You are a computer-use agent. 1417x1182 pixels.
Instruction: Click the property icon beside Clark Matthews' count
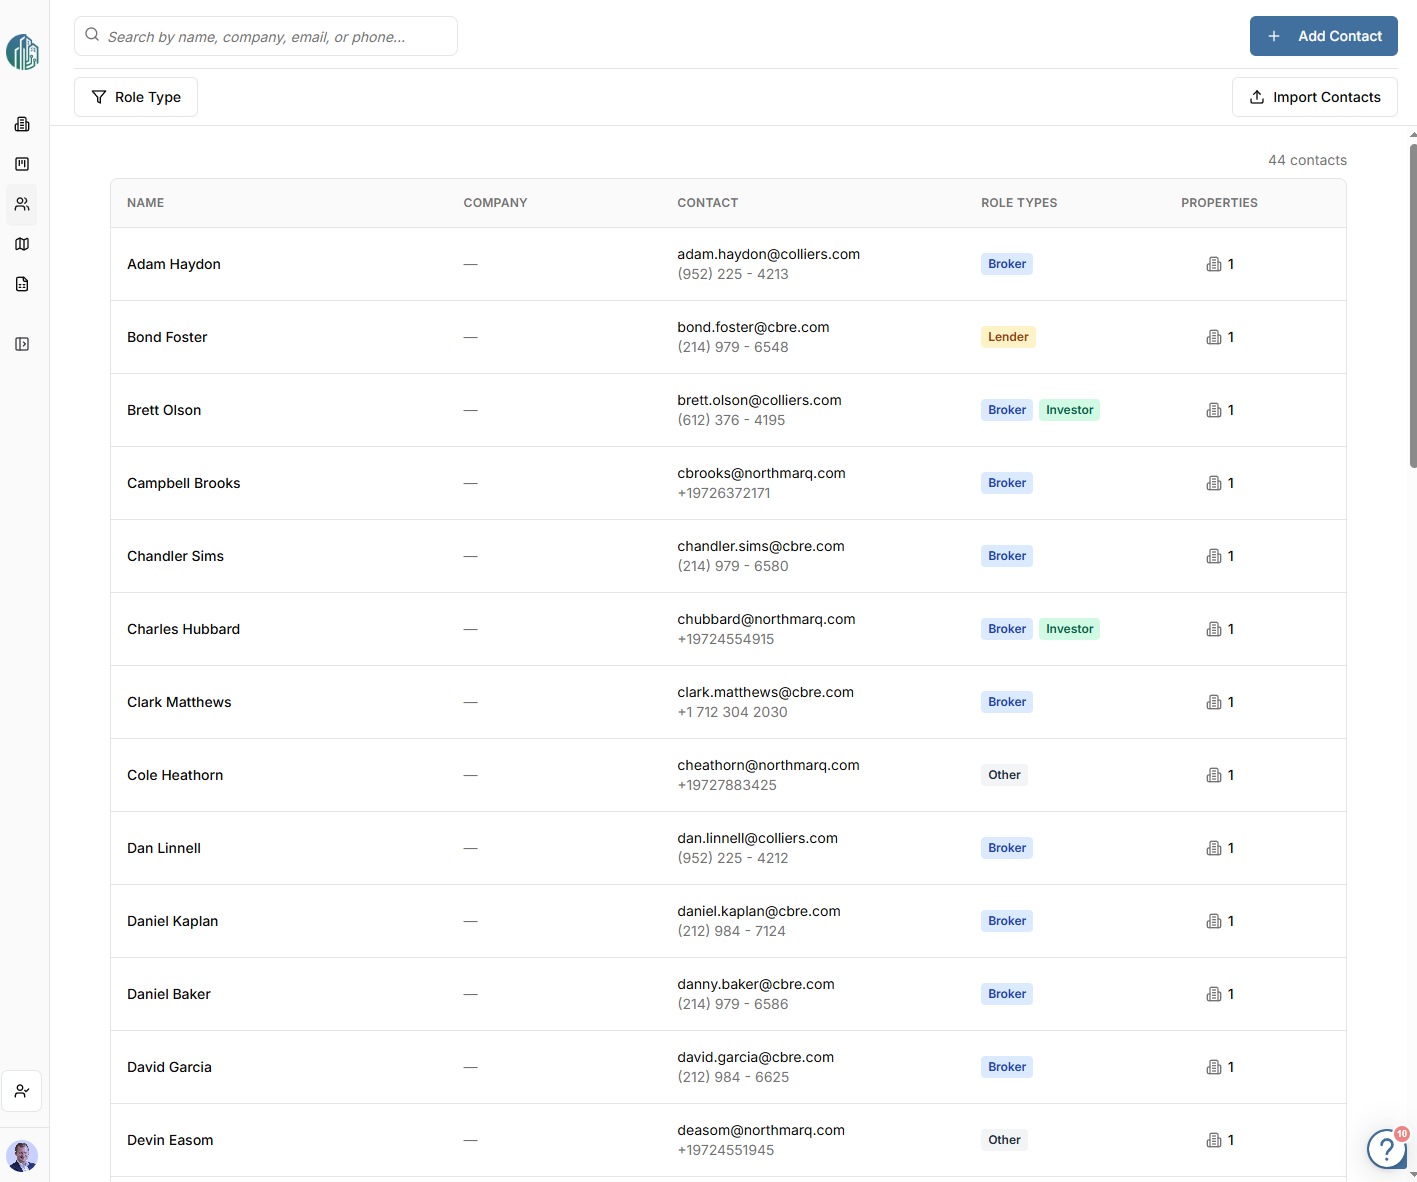point(1213,701)
